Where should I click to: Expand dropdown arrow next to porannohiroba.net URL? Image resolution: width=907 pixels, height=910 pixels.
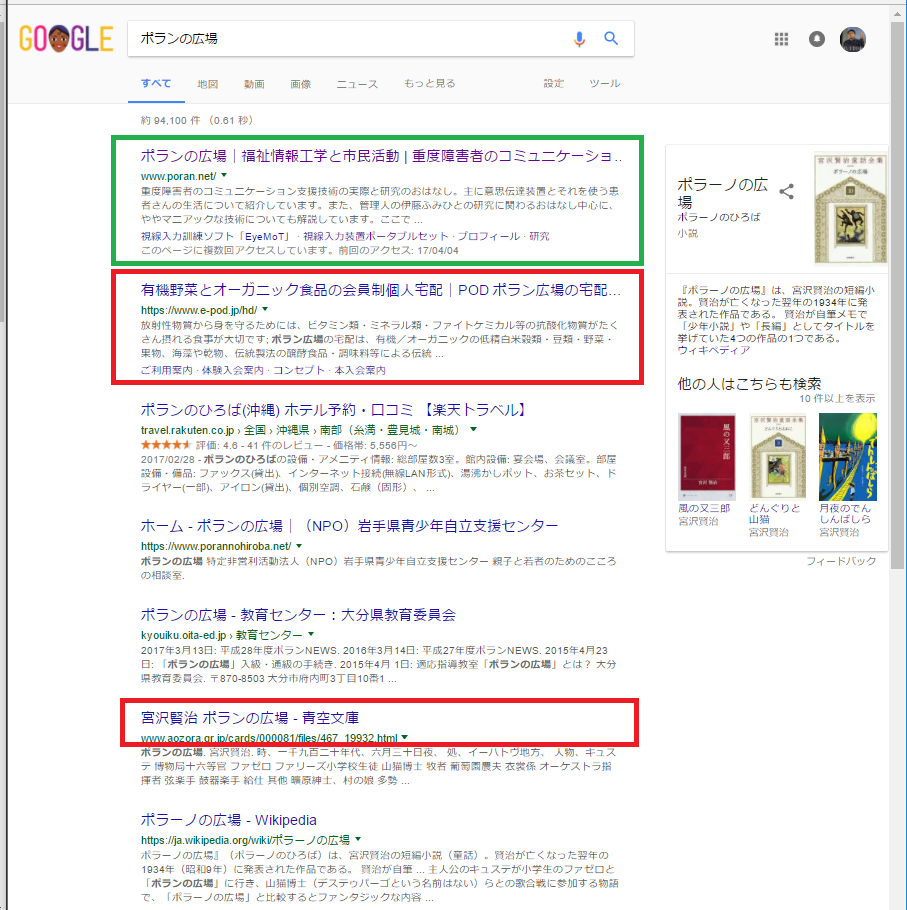pos(299,546)
